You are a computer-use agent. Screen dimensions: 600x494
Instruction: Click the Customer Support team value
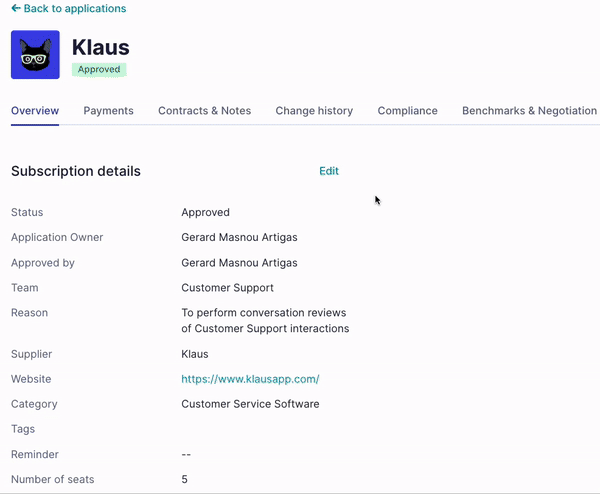[227, 288]
